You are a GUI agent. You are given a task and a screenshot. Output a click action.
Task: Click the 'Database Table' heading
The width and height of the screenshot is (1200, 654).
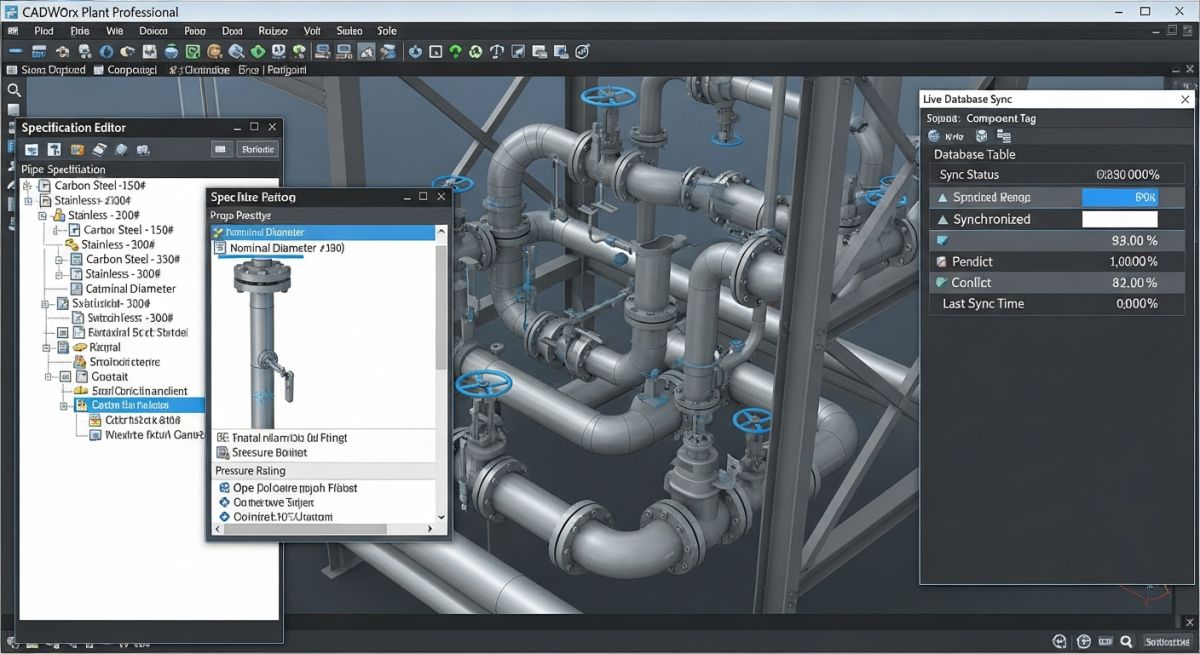click(974, 154)
